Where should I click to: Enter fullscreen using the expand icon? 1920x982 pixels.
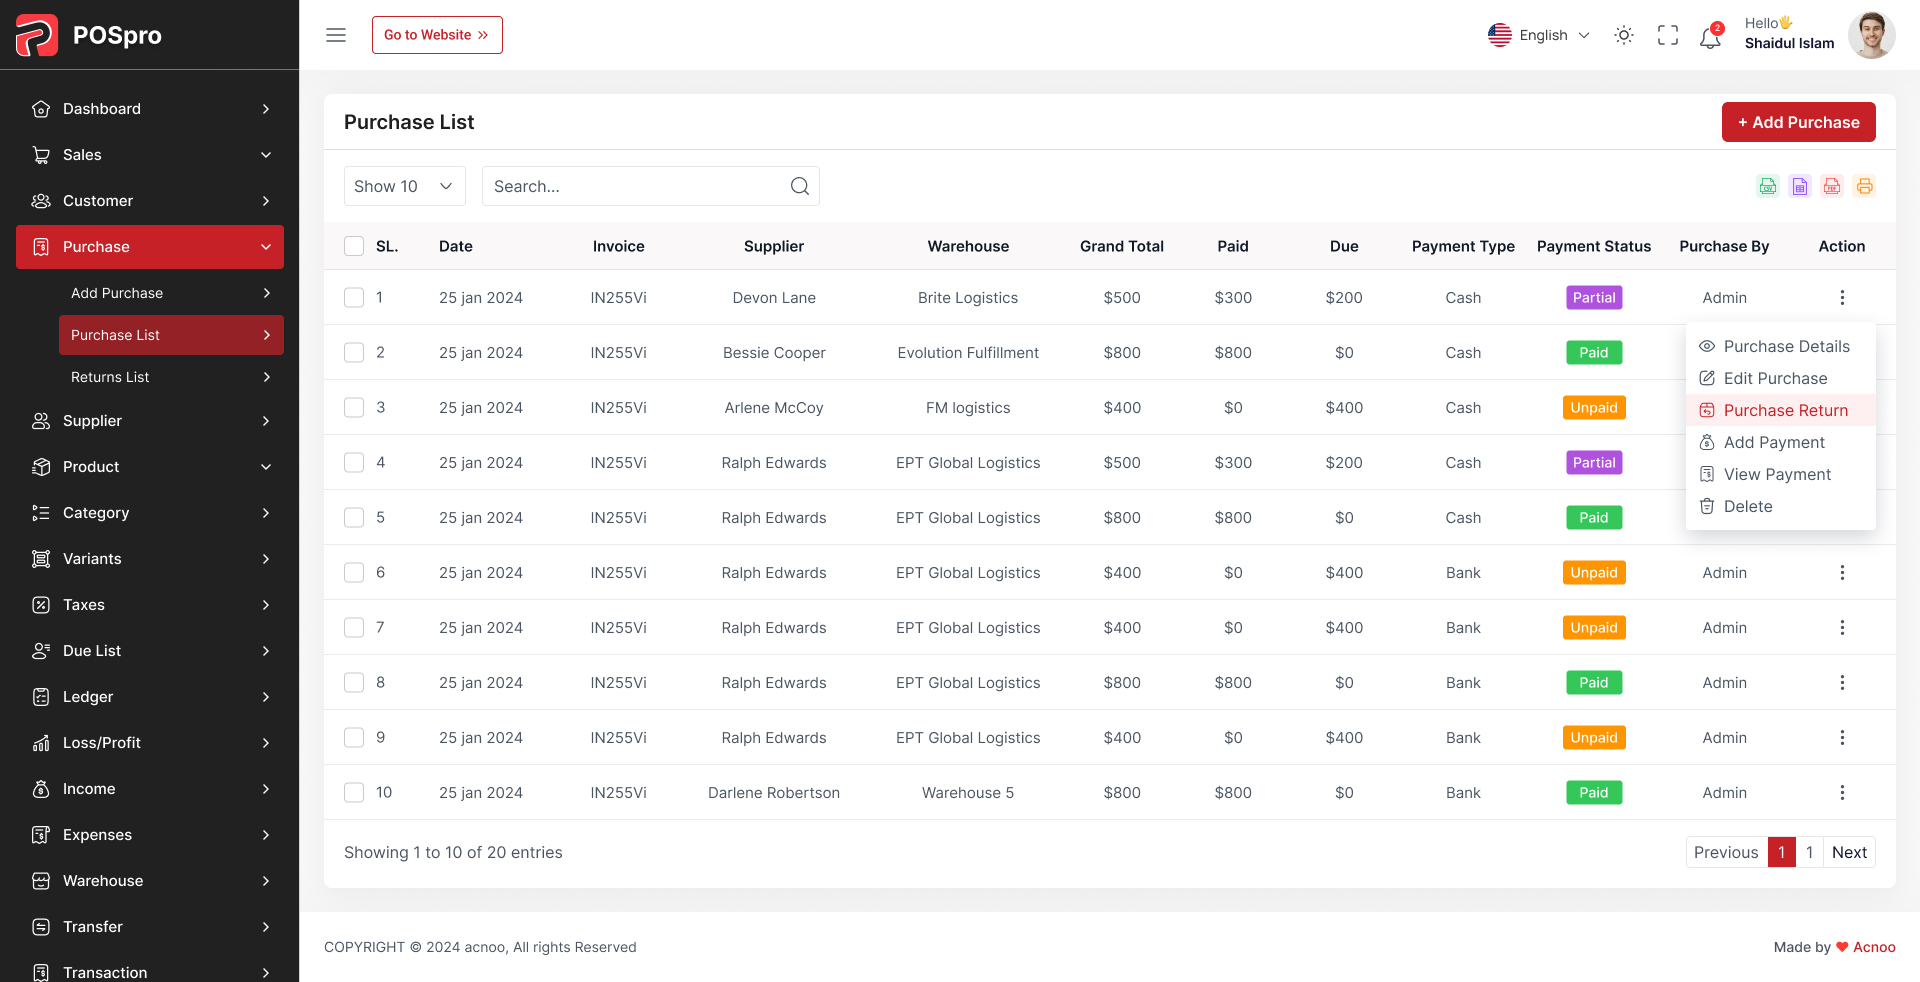(1667, 34)
